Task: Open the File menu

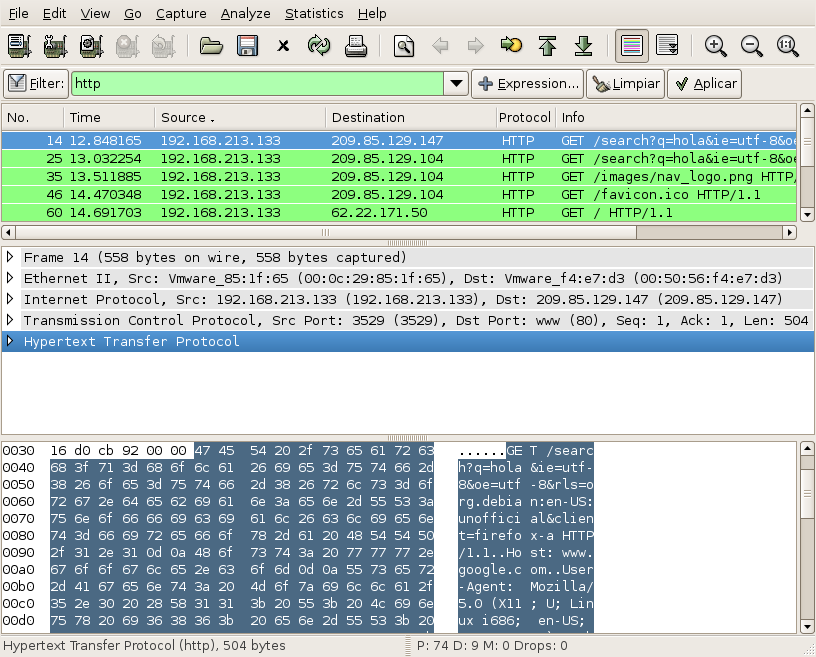Action: (x=19, y=14)
